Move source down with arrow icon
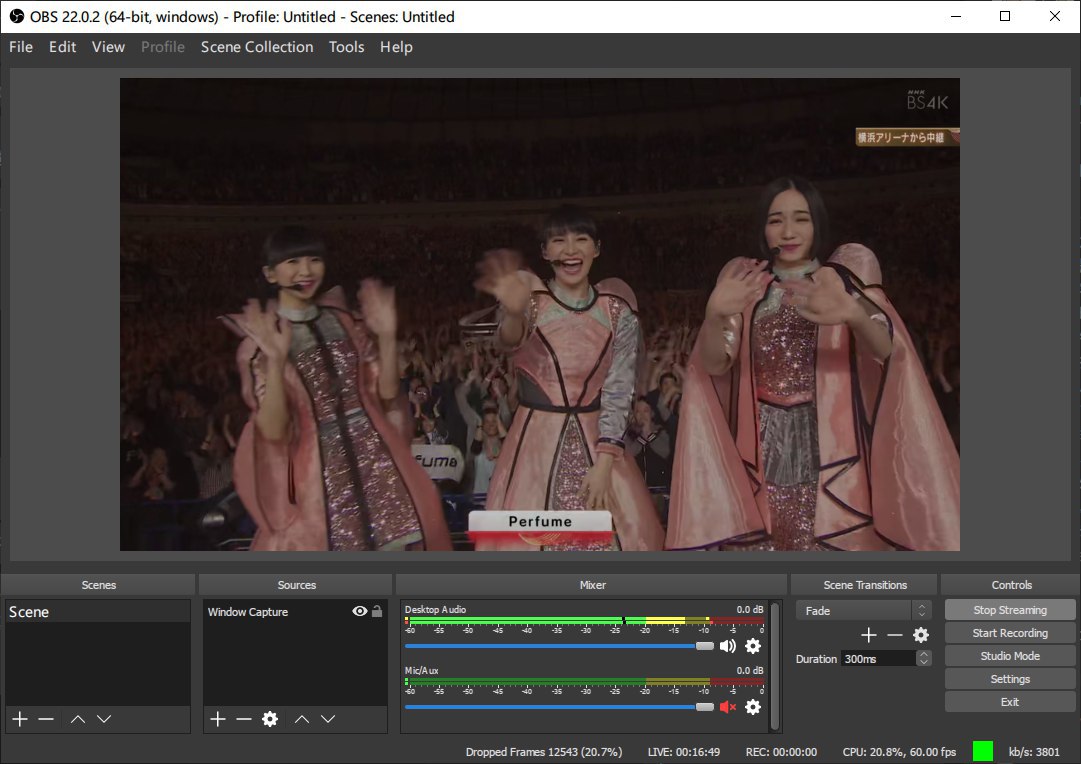The height and width of the screenshot is (764, 1081). tap(328, 719)
